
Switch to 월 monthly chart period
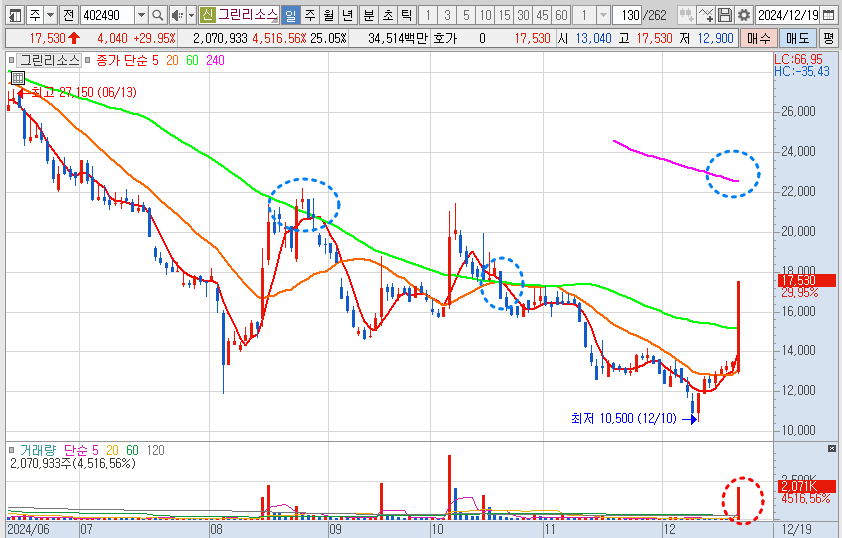tap(329, 15)
